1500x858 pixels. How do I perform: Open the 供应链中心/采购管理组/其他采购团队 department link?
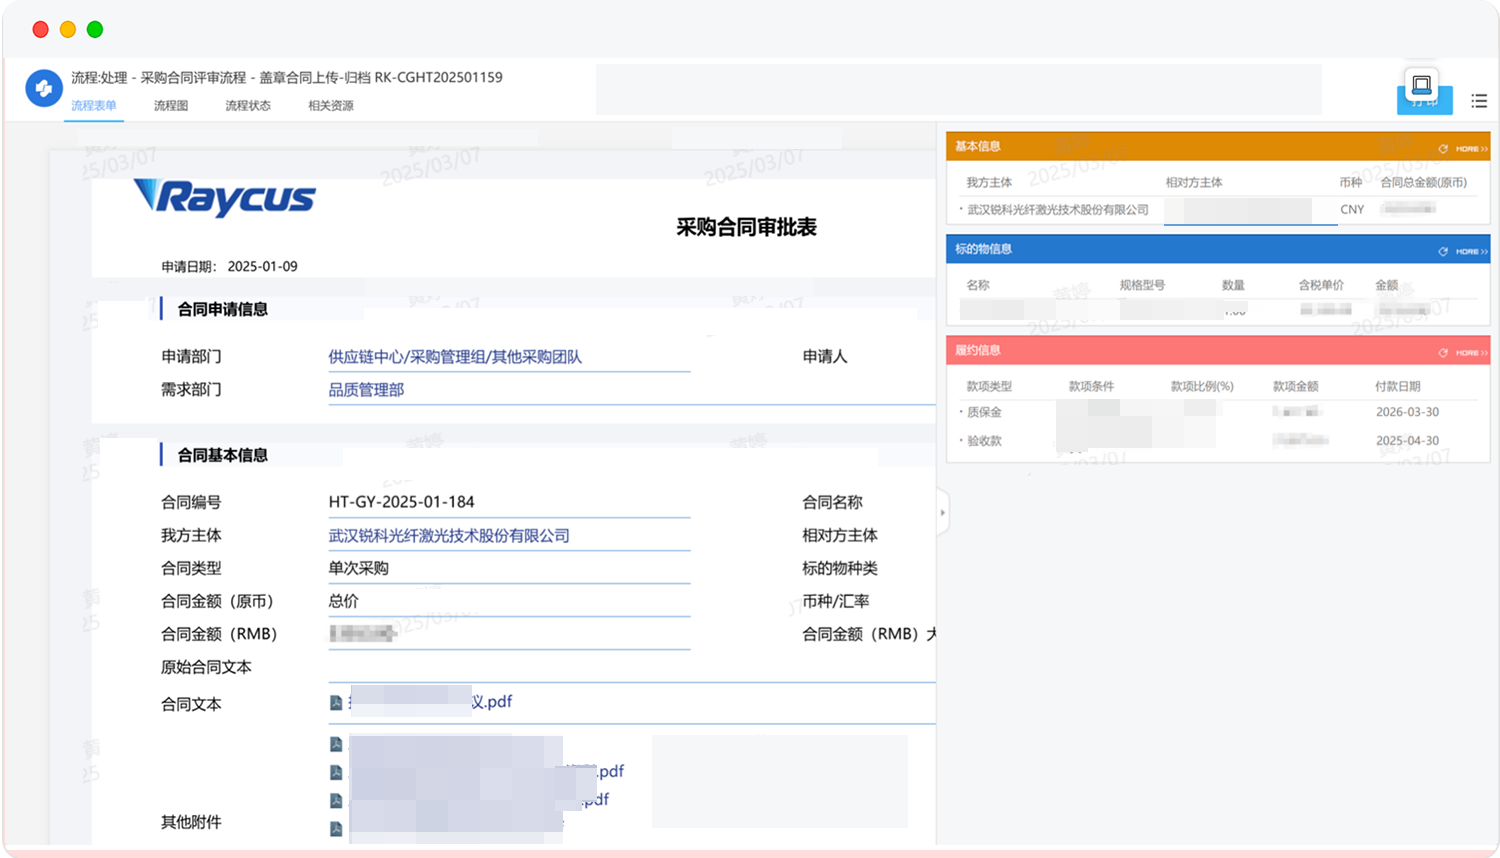click(455, 357)
